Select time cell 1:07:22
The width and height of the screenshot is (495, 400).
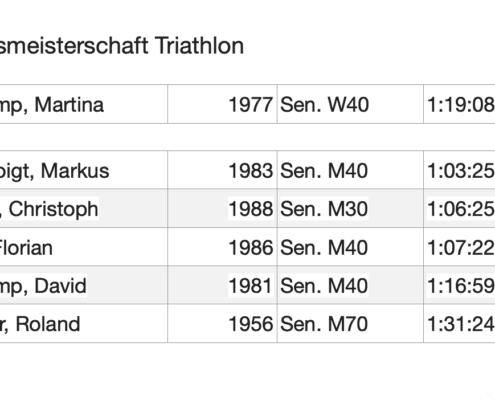pos(459,247)
